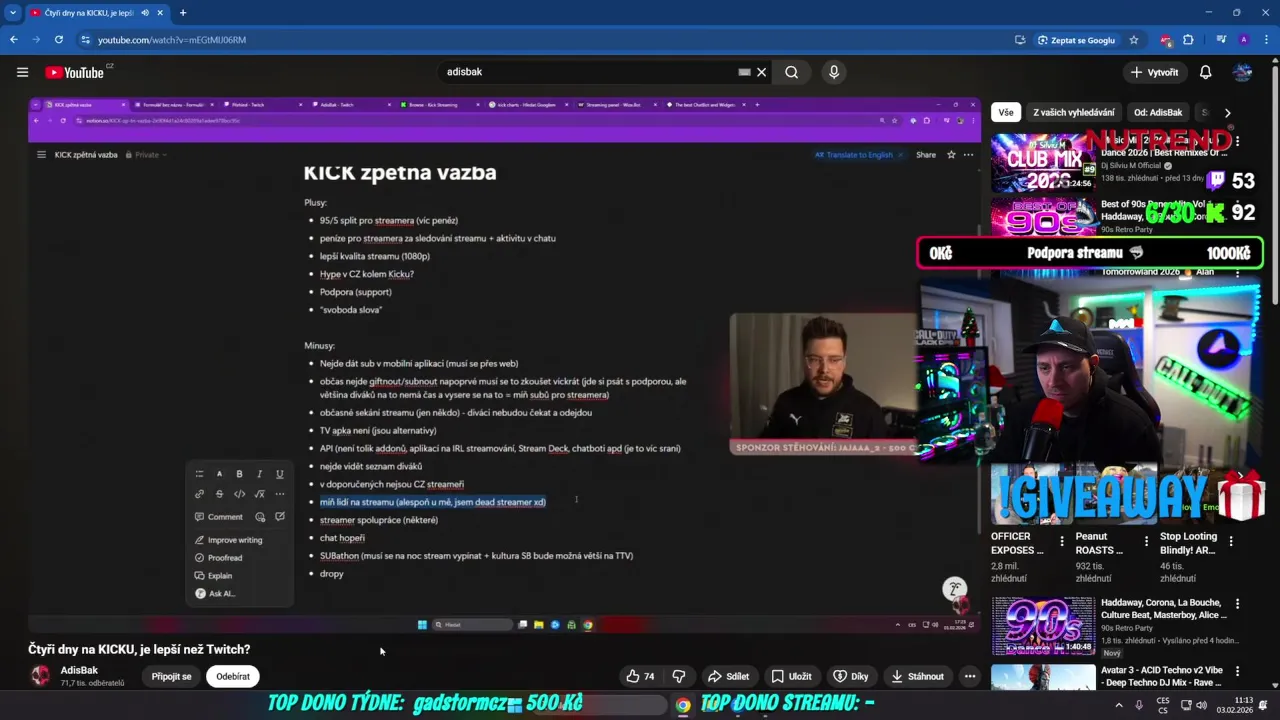View site information icon in address bar
This screenshot has width=1280, height=720.
point(85,40)
